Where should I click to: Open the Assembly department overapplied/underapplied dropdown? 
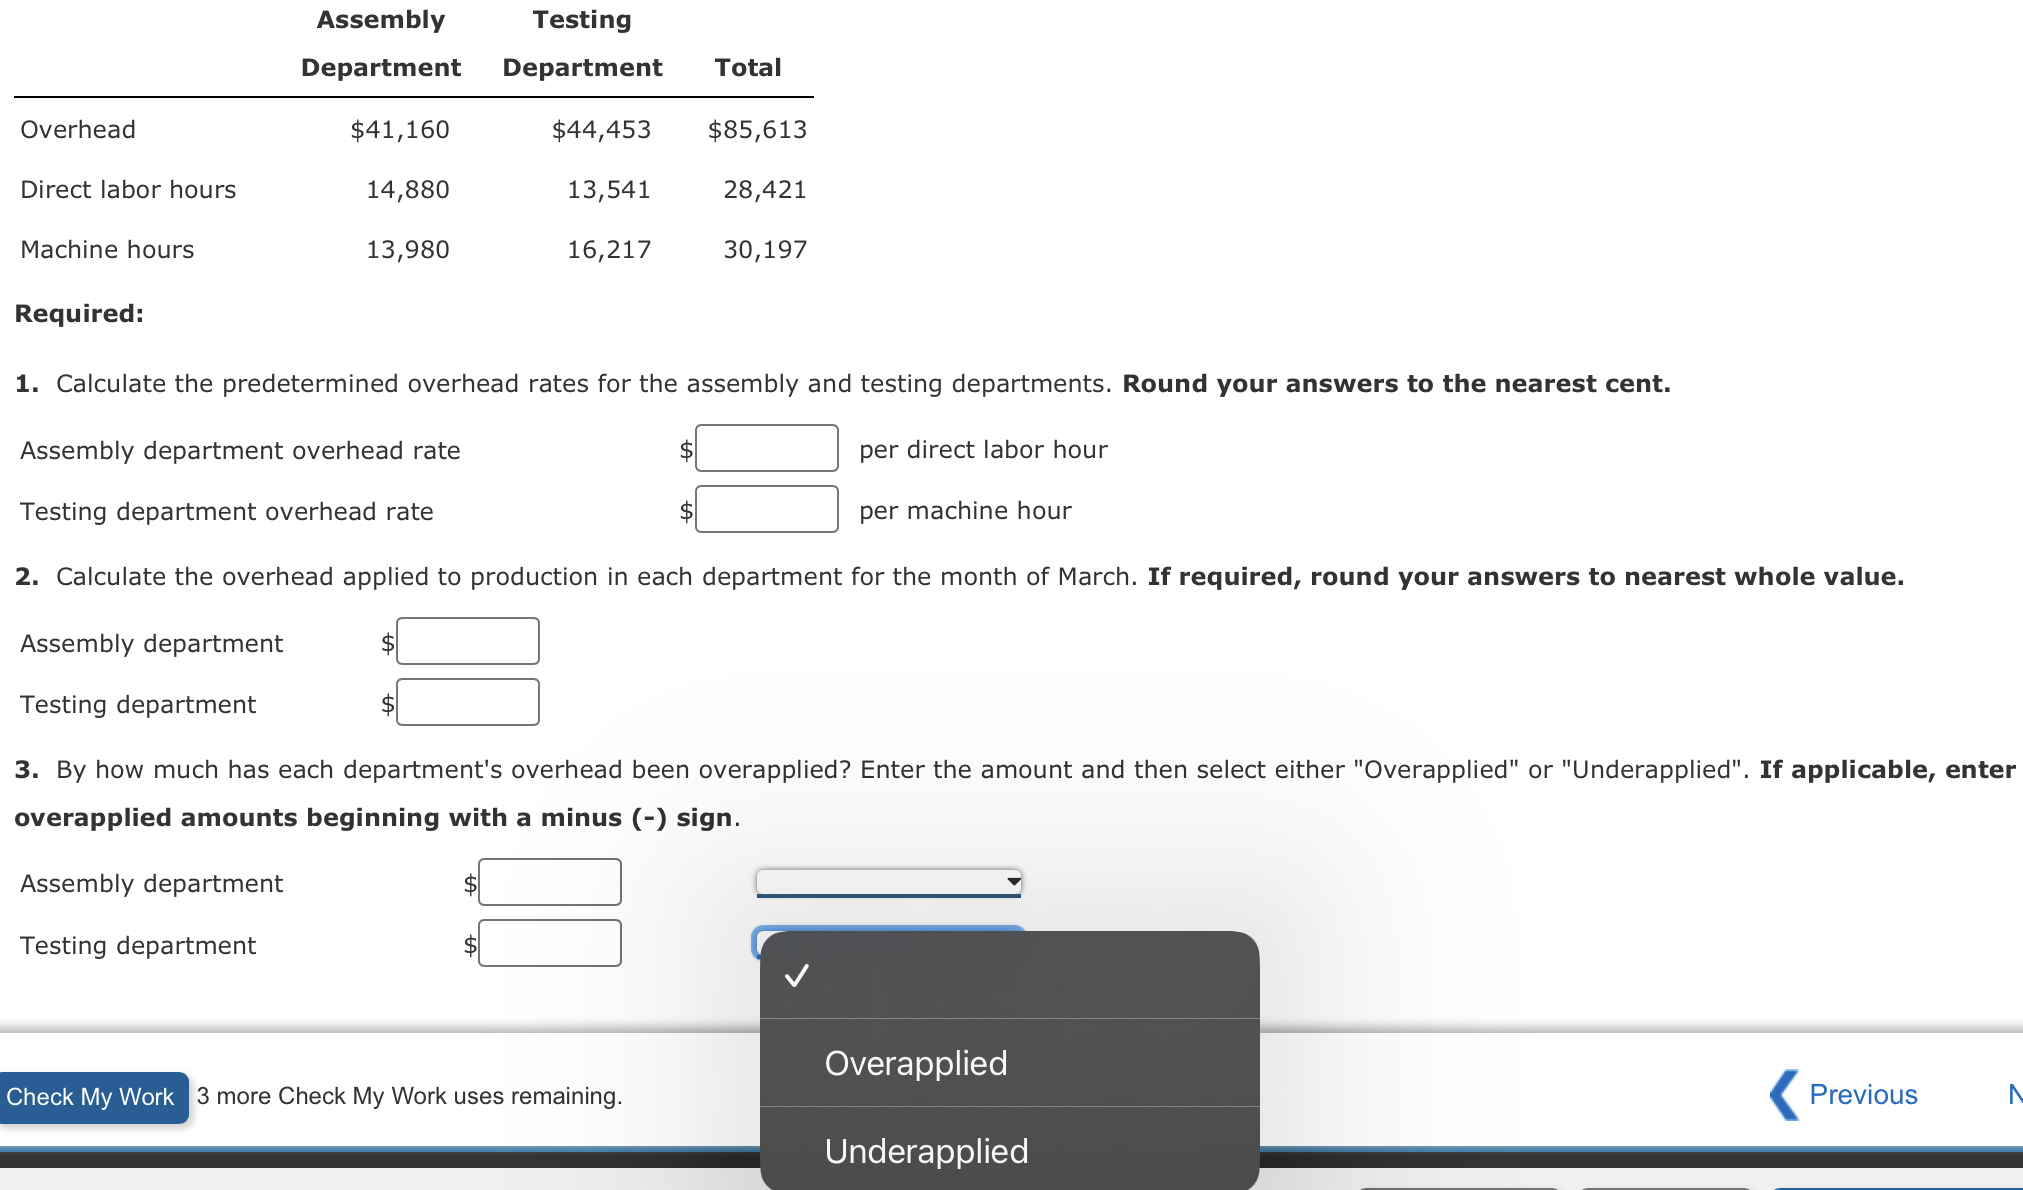click(x=888, y=882)
